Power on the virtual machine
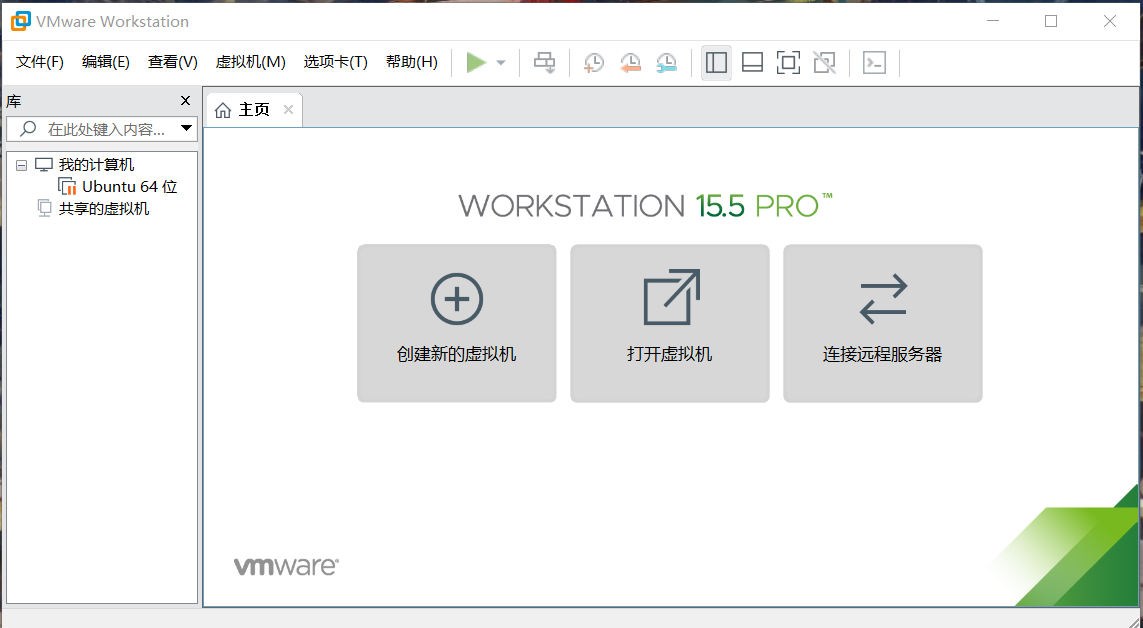 tap(476, 62)
